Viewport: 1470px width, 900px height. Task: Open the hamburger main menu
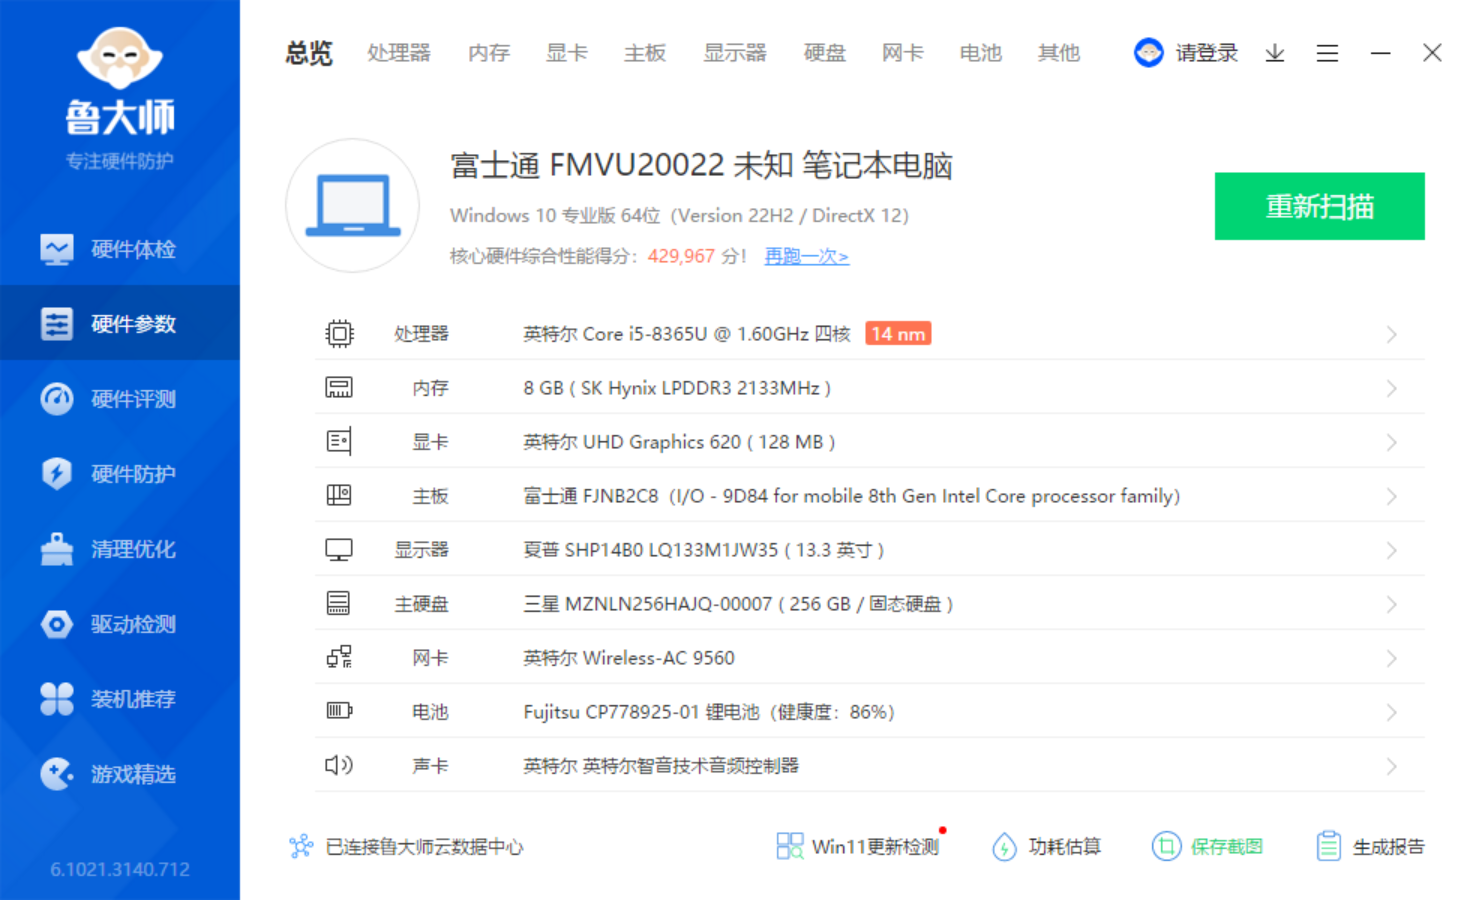pyautogui.click(x=1327, y=53)
